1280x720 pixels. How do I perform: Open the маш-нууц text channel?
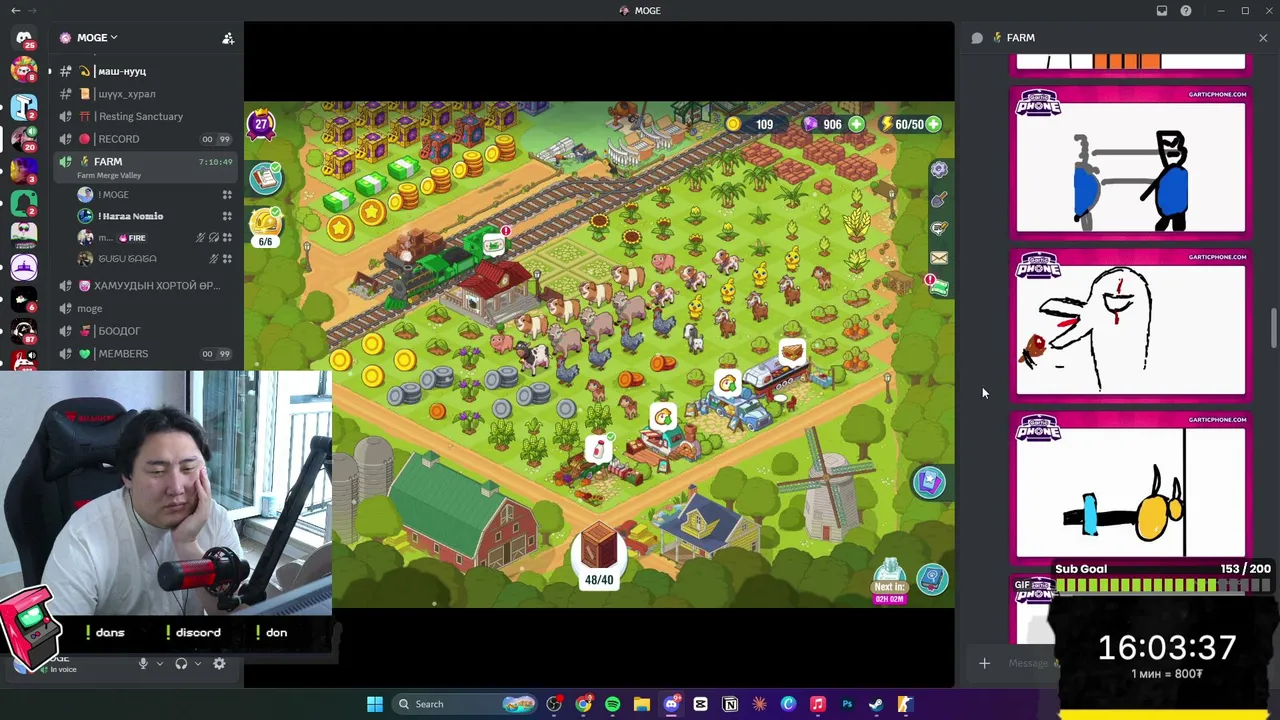pos(145,71)
